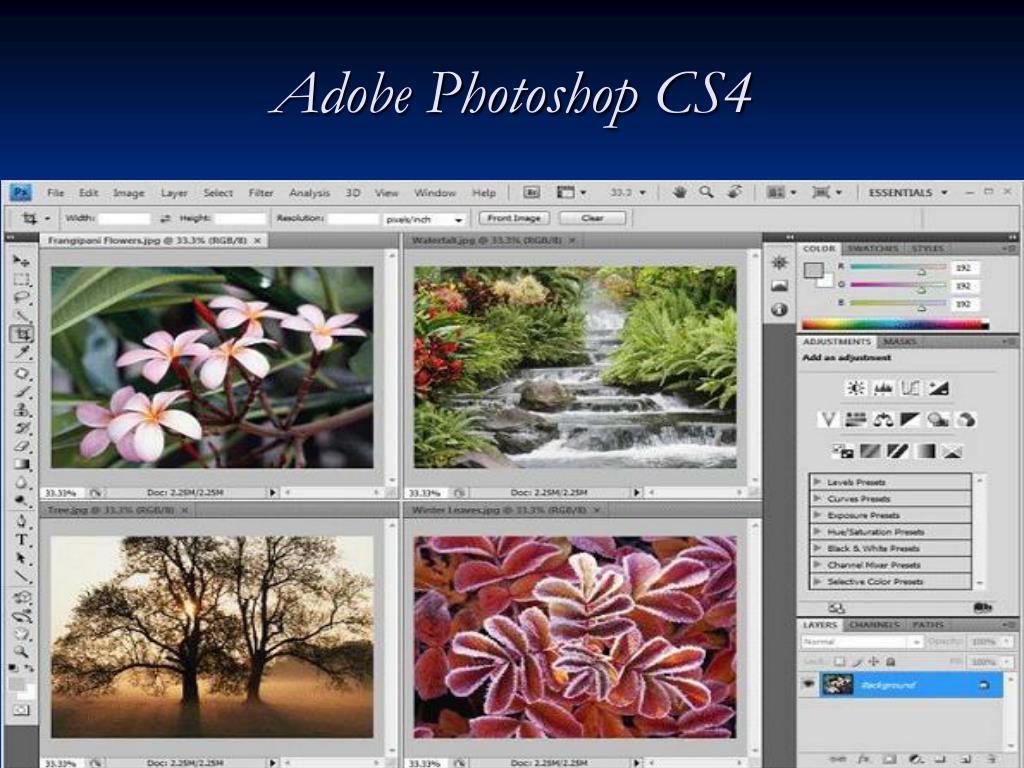Image resolution: width=1024 pixels, height=768 pixels.
Task: Click the Width input field
Action: coord(124,219)
